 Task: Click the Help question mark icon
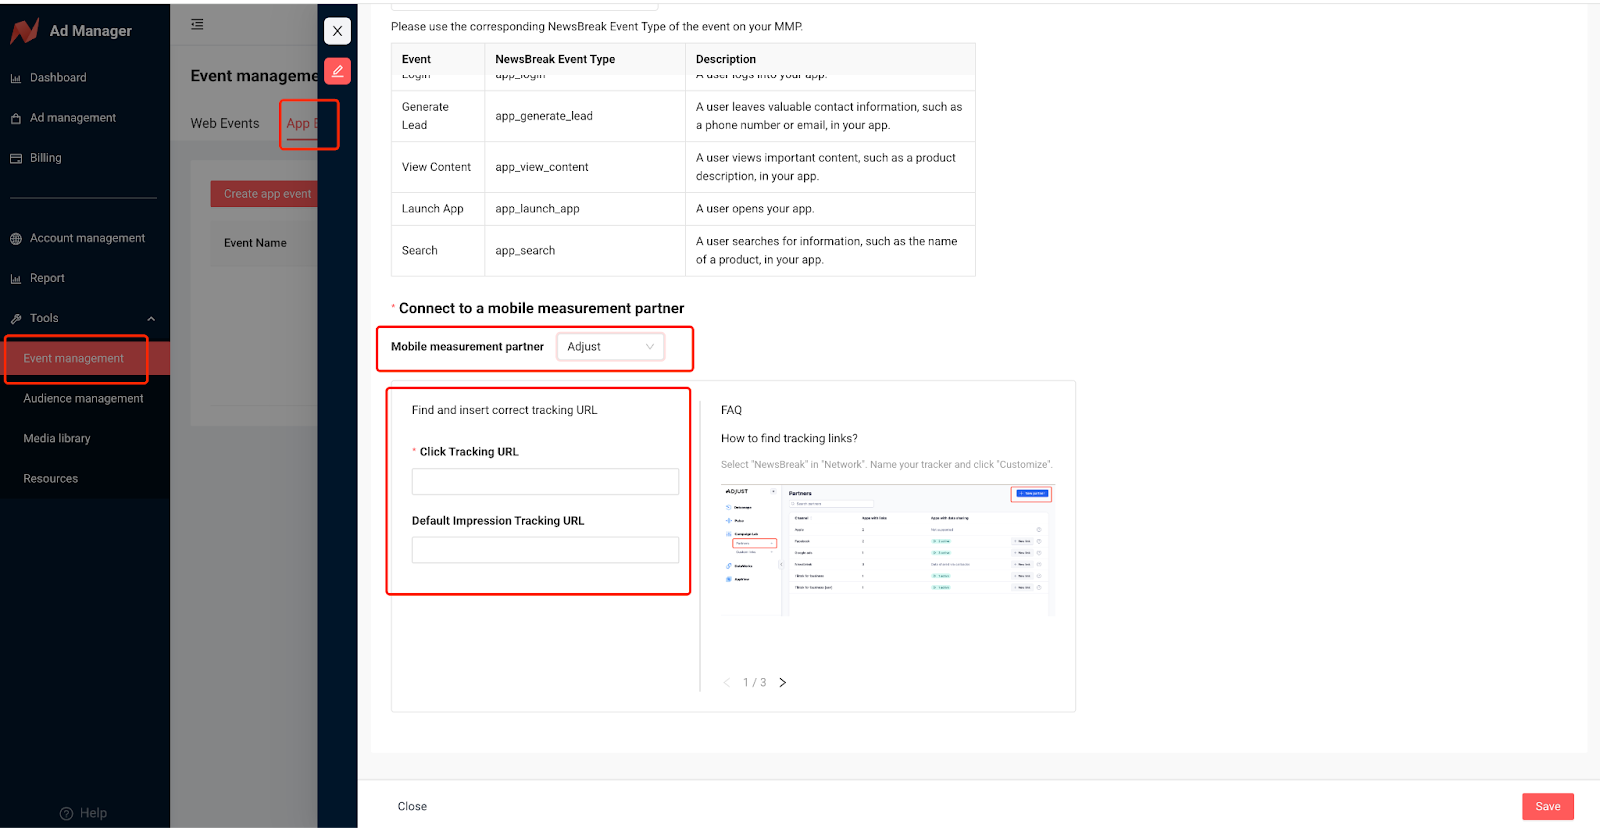(x=66, y=813)
